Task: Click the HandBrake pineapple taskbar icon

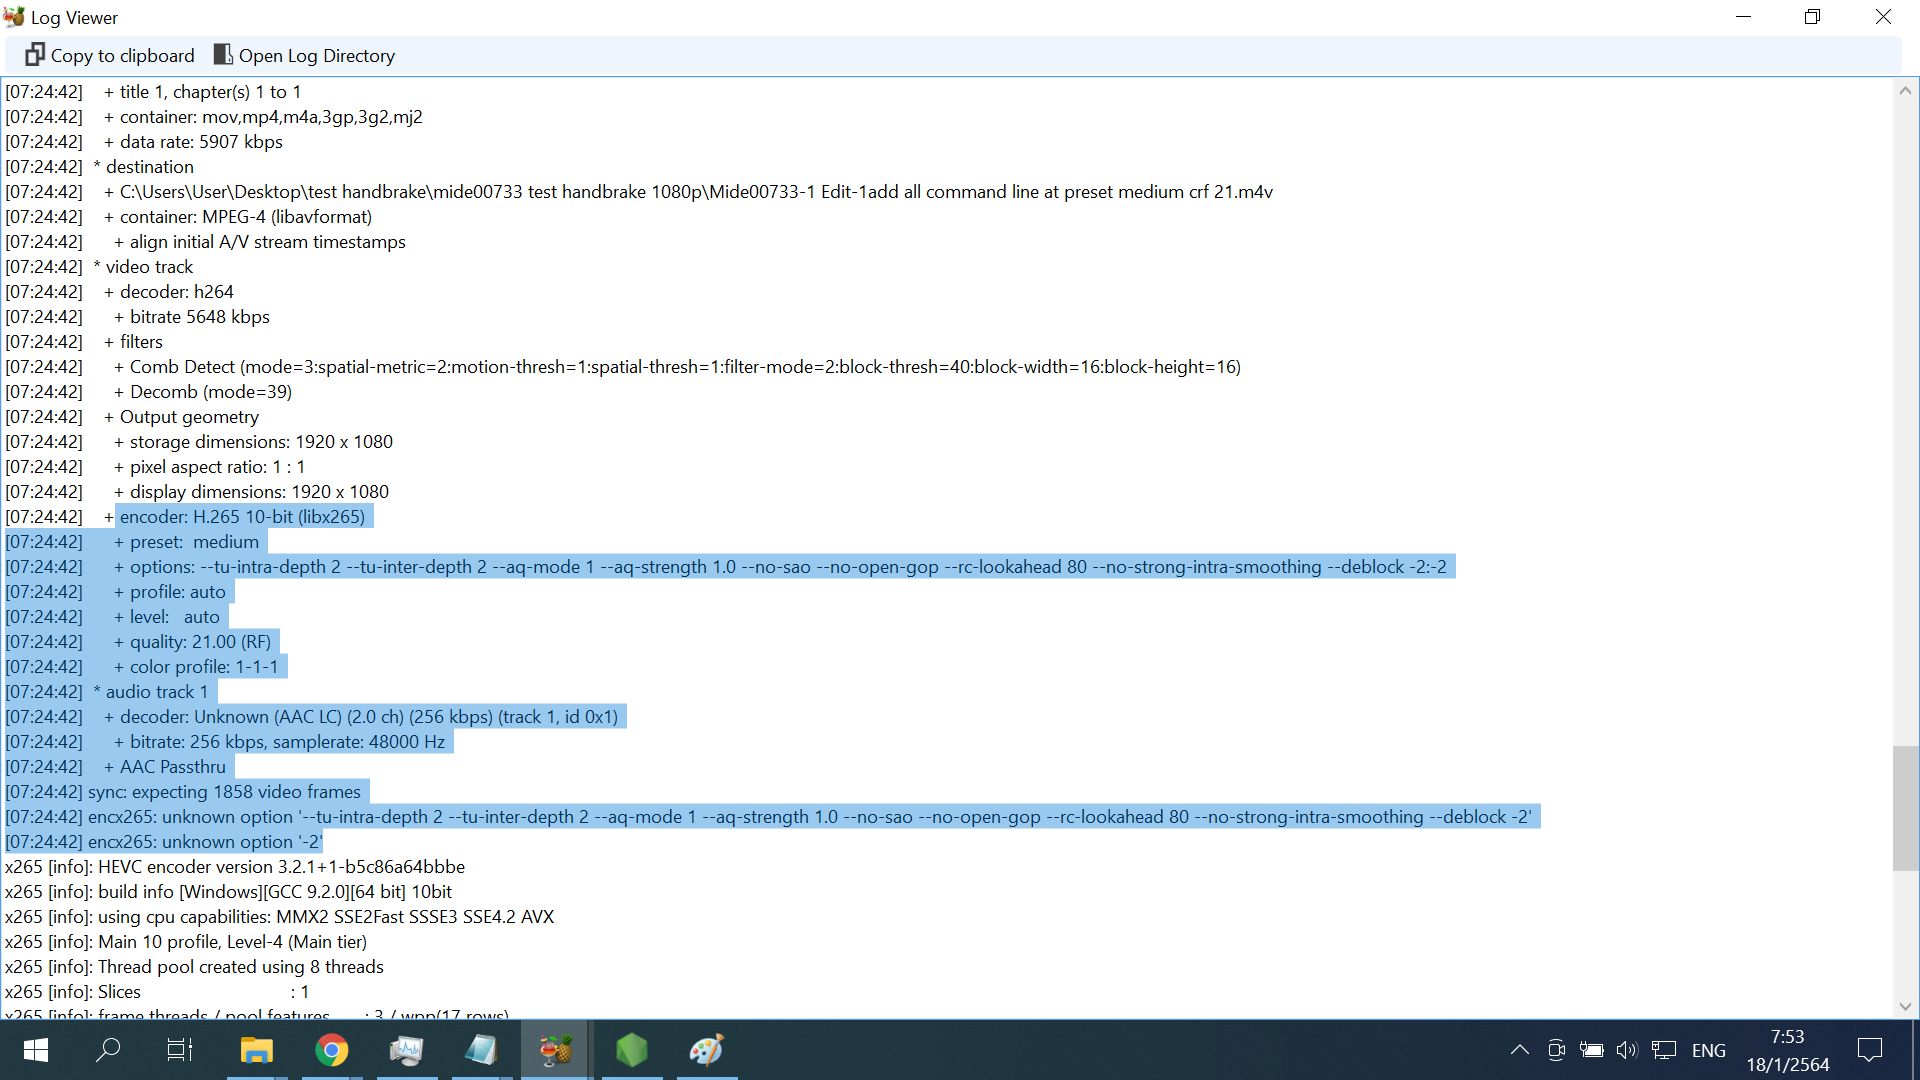Action: [556, 1050]
